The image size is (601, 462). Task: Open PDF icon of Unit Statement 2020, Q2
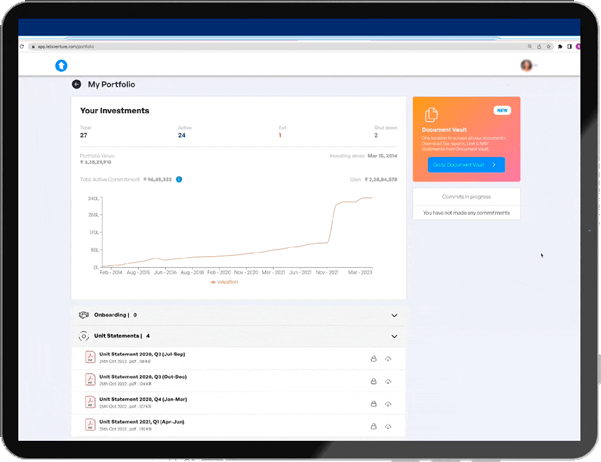click(88, 357)
